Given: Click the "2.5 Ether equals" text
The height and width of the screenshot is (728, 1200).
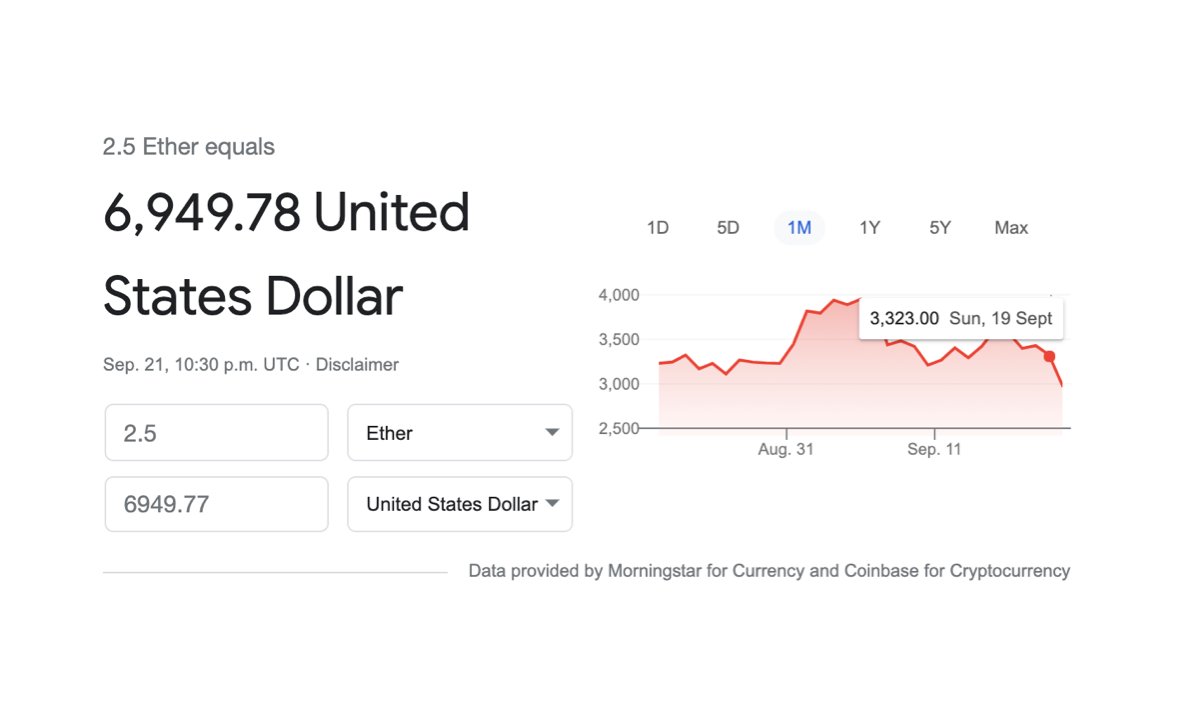Looking at the screenshot, I should [189, 147].
